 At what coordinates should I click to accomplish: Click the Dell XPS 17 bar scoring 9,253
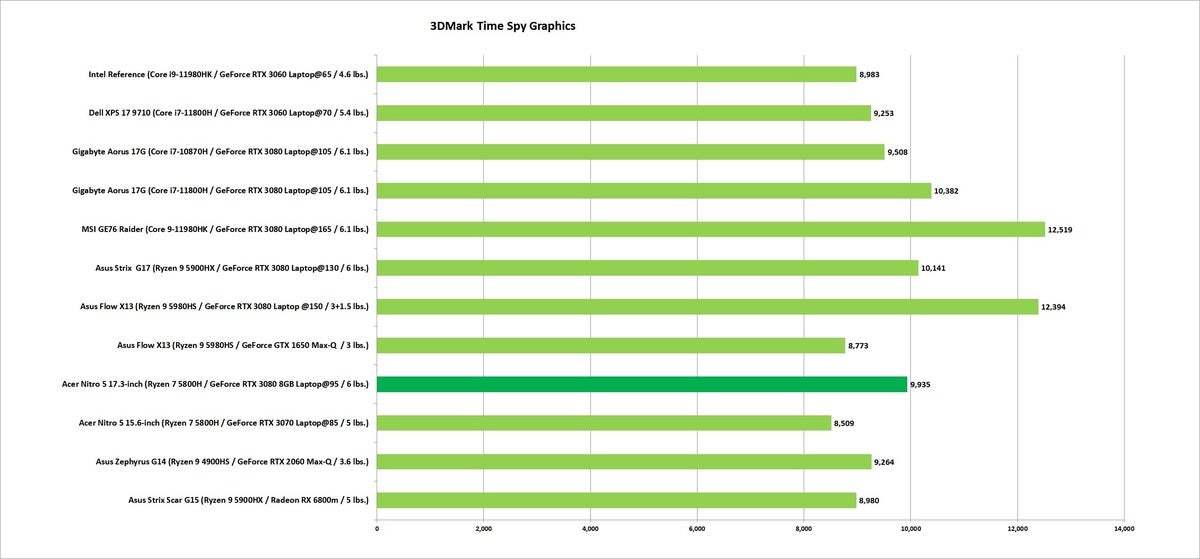tap(623, 113)
